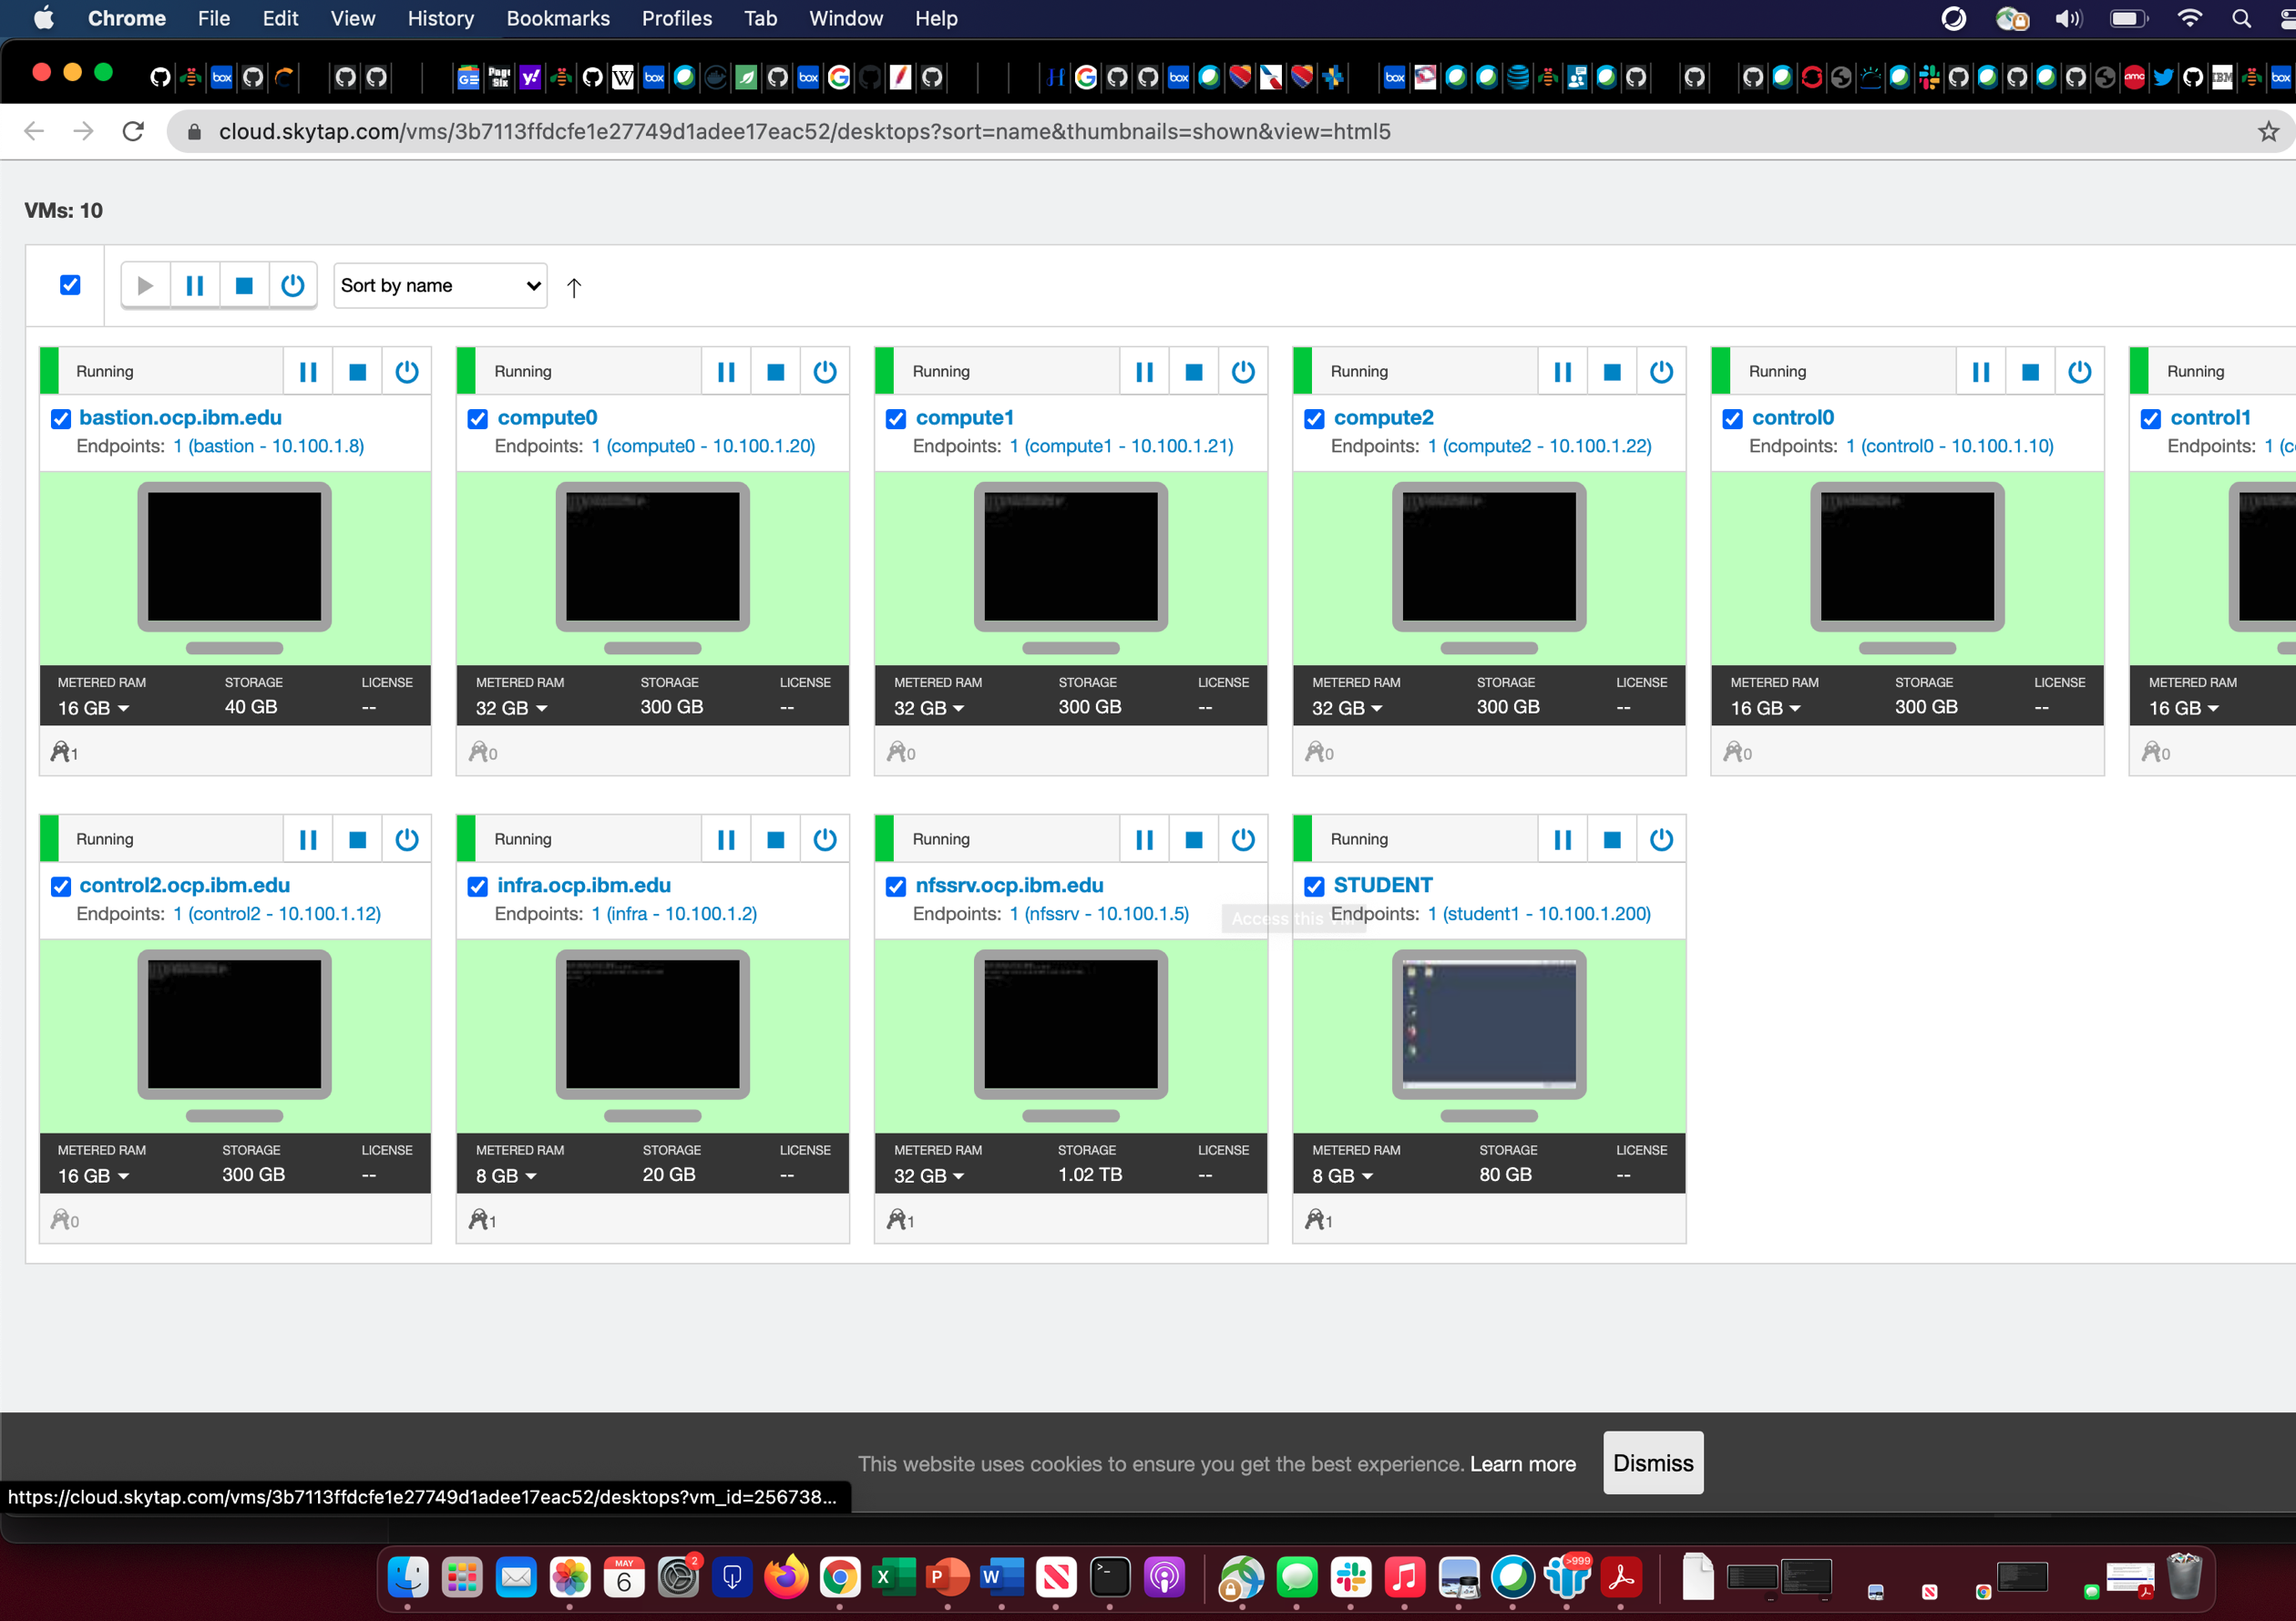Uncheck the compute1 checkbox

896,419
